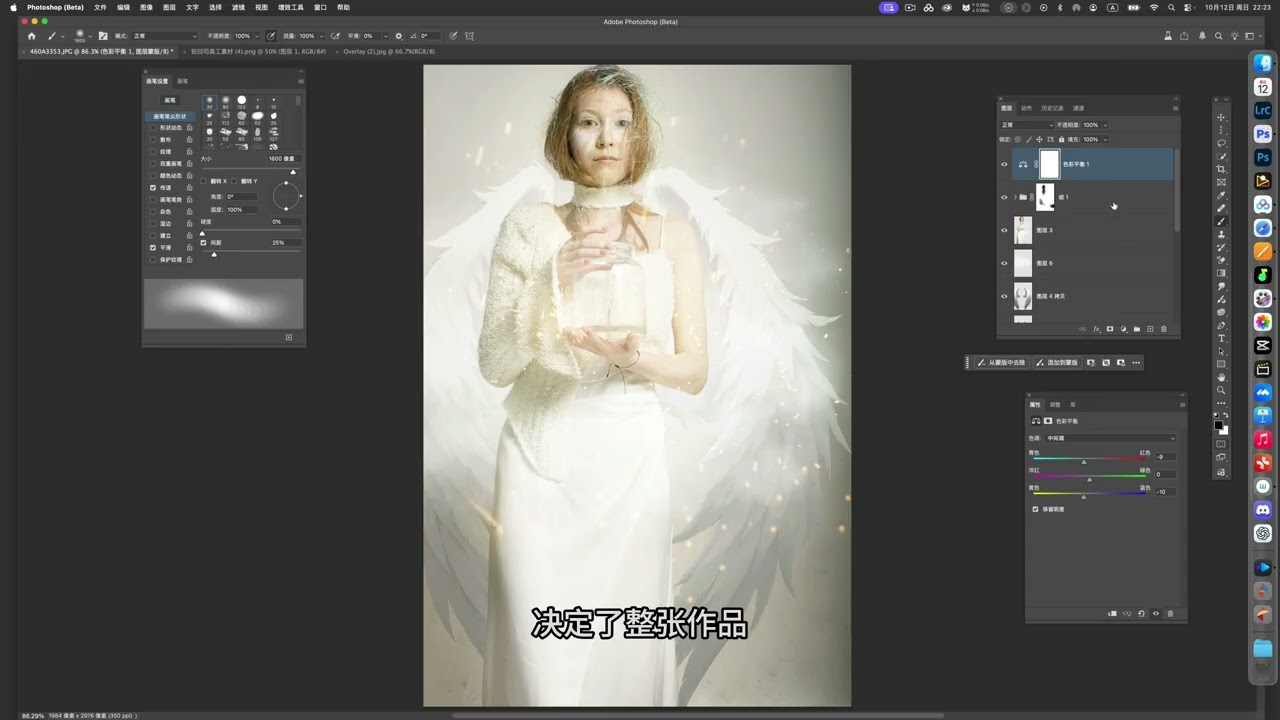The image size is (1280, 720).
Task: Clip adjustment to layer in Properties panel
Action: pos(1112,613)
